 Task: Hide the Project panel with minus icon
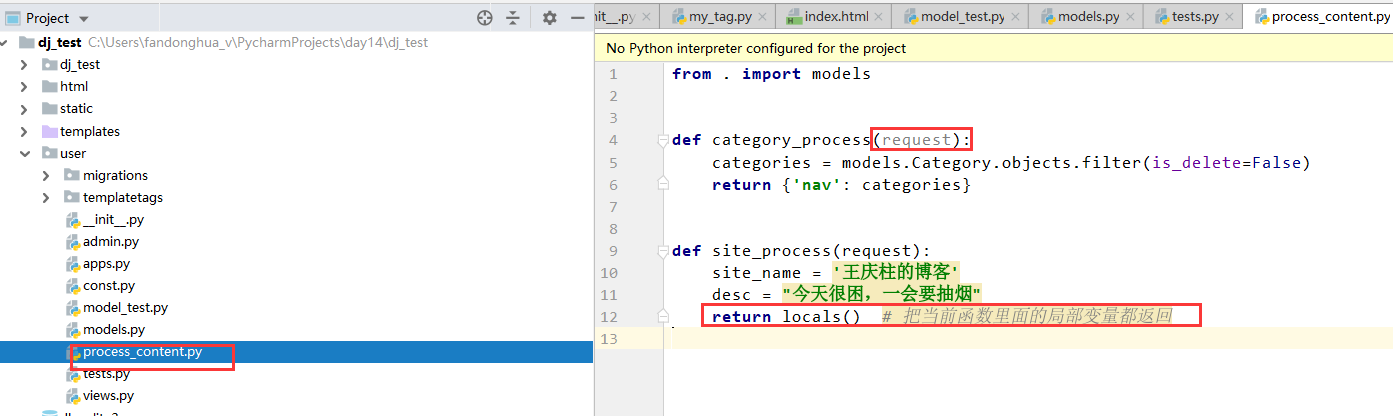point(576,18)
